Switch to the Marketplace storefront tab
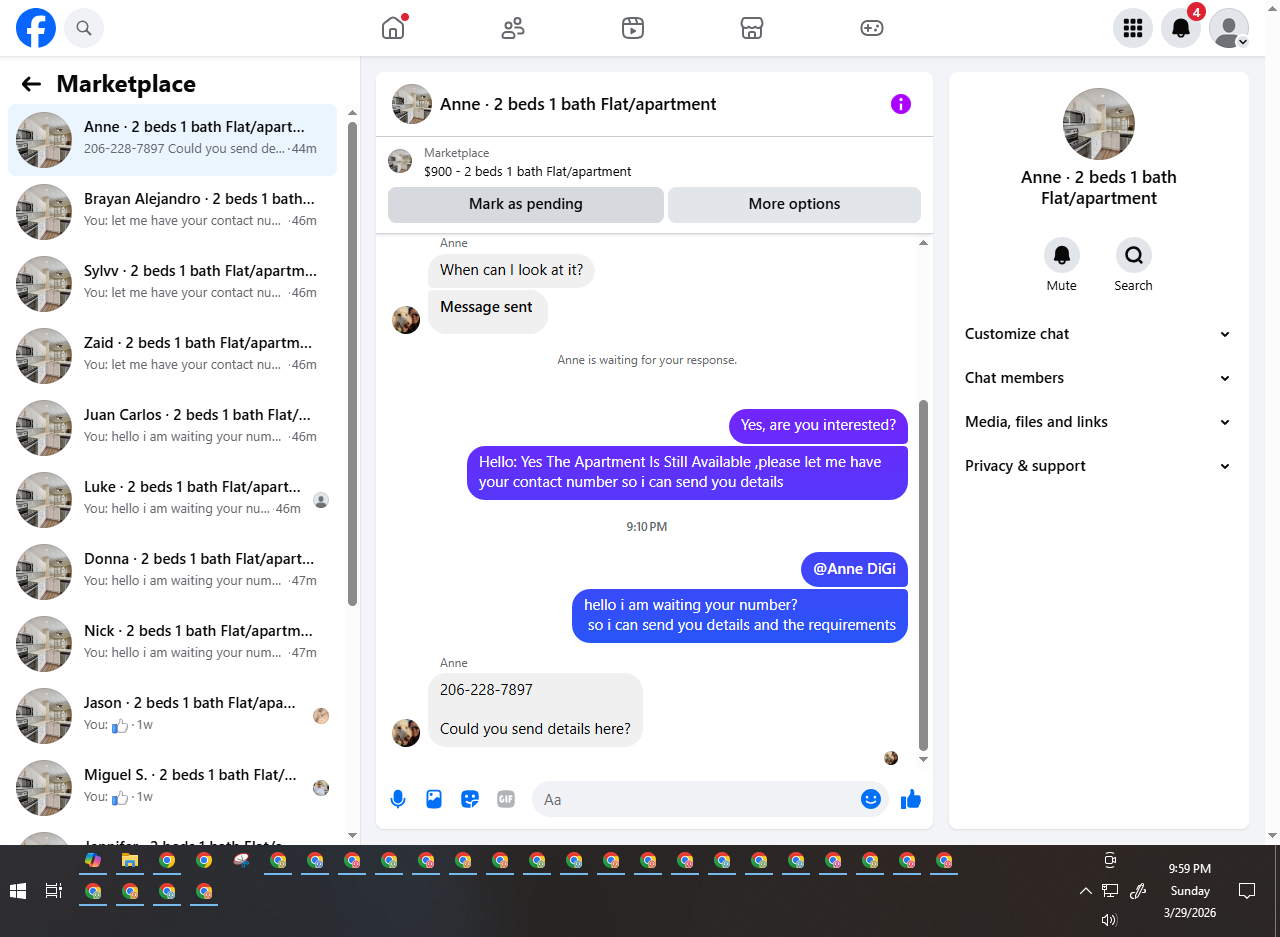 [752, 28]
